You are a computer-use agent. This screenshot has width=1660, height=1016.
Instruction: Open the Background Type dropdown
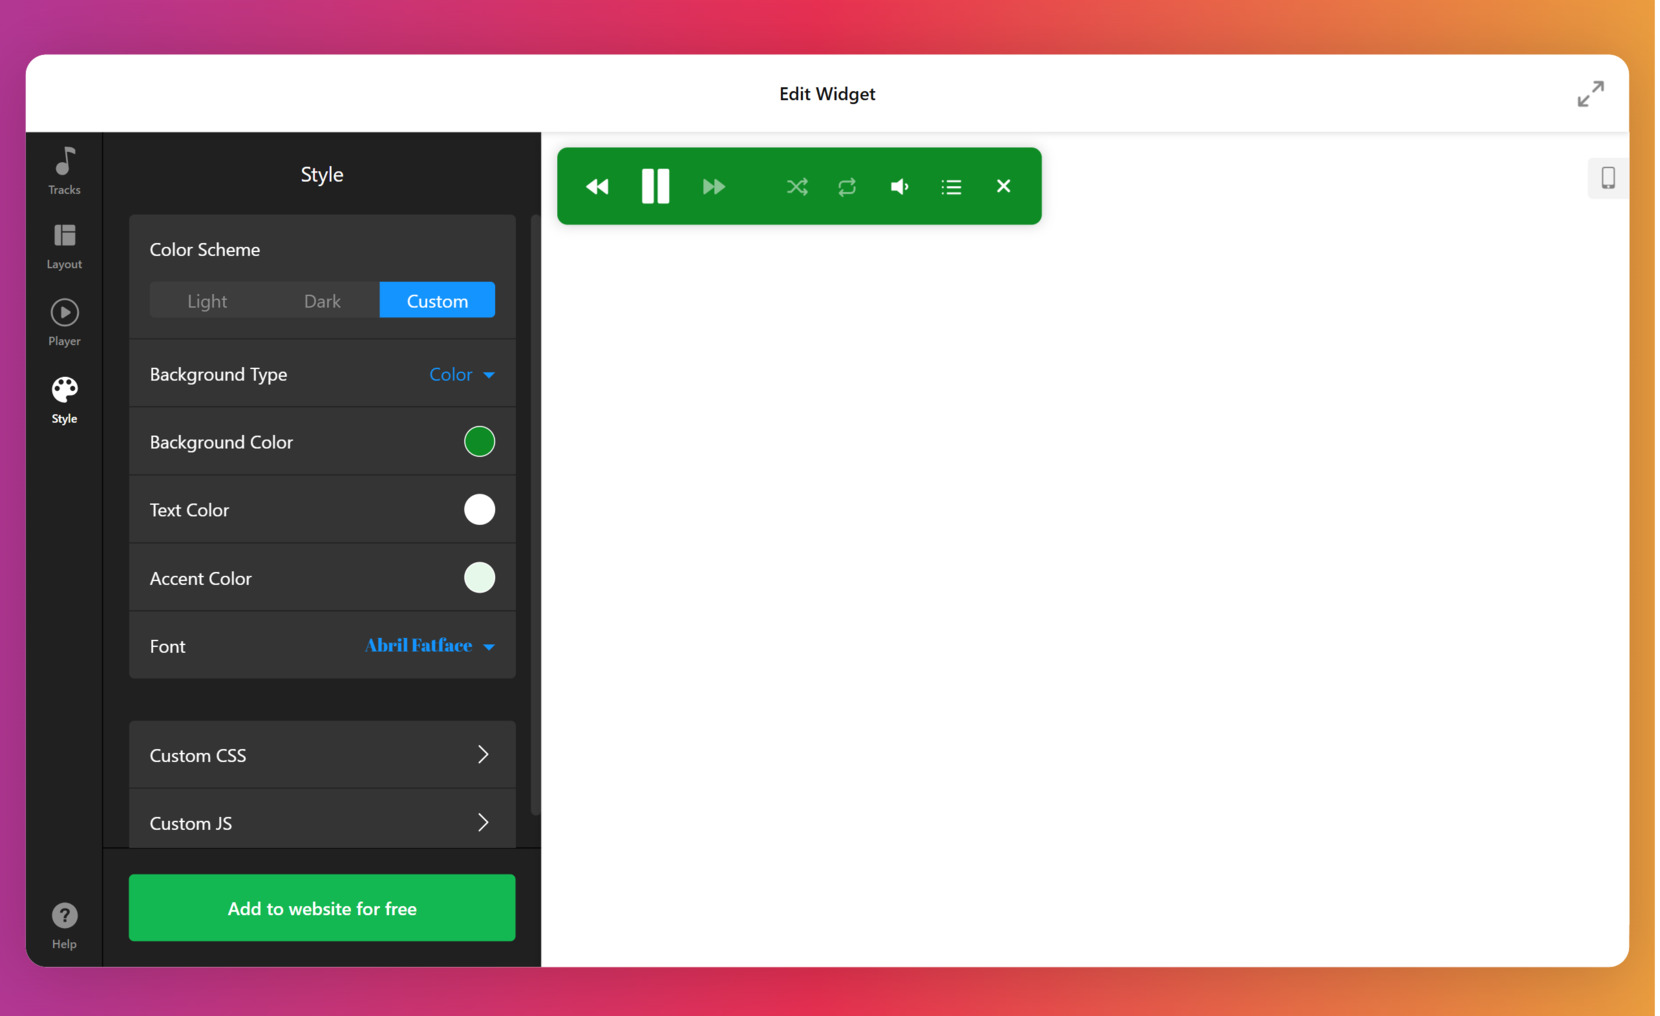point(462,374)
